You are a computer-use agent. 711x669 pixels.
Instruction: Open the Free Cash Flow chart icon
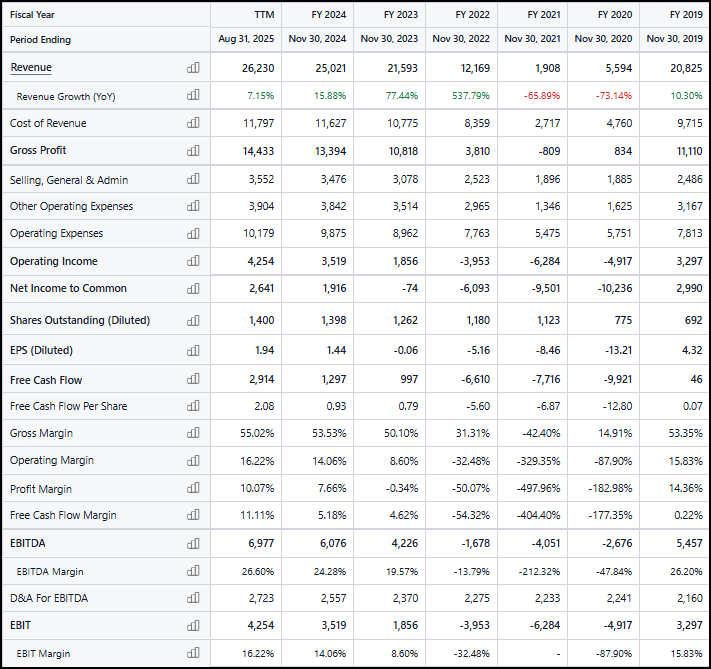(193, 381)
